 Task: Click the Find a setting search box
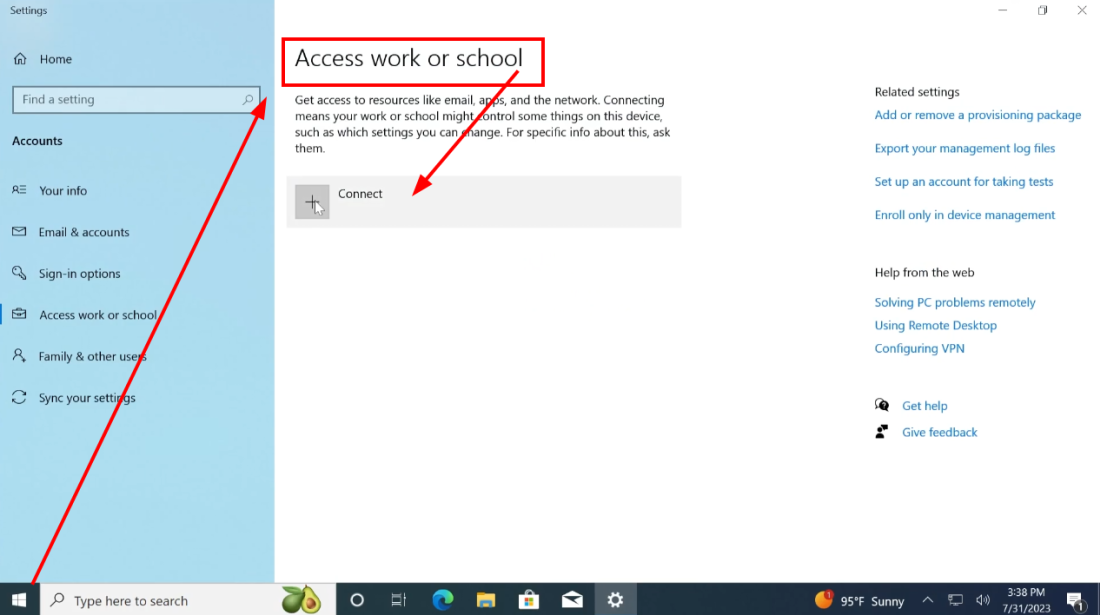click(x=125, y=100)
